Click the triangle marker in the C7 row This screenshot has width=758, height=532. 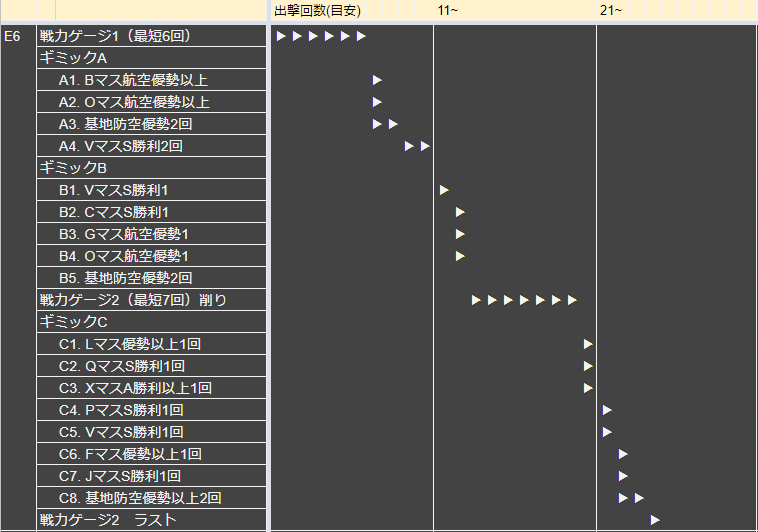click(623, 476)
